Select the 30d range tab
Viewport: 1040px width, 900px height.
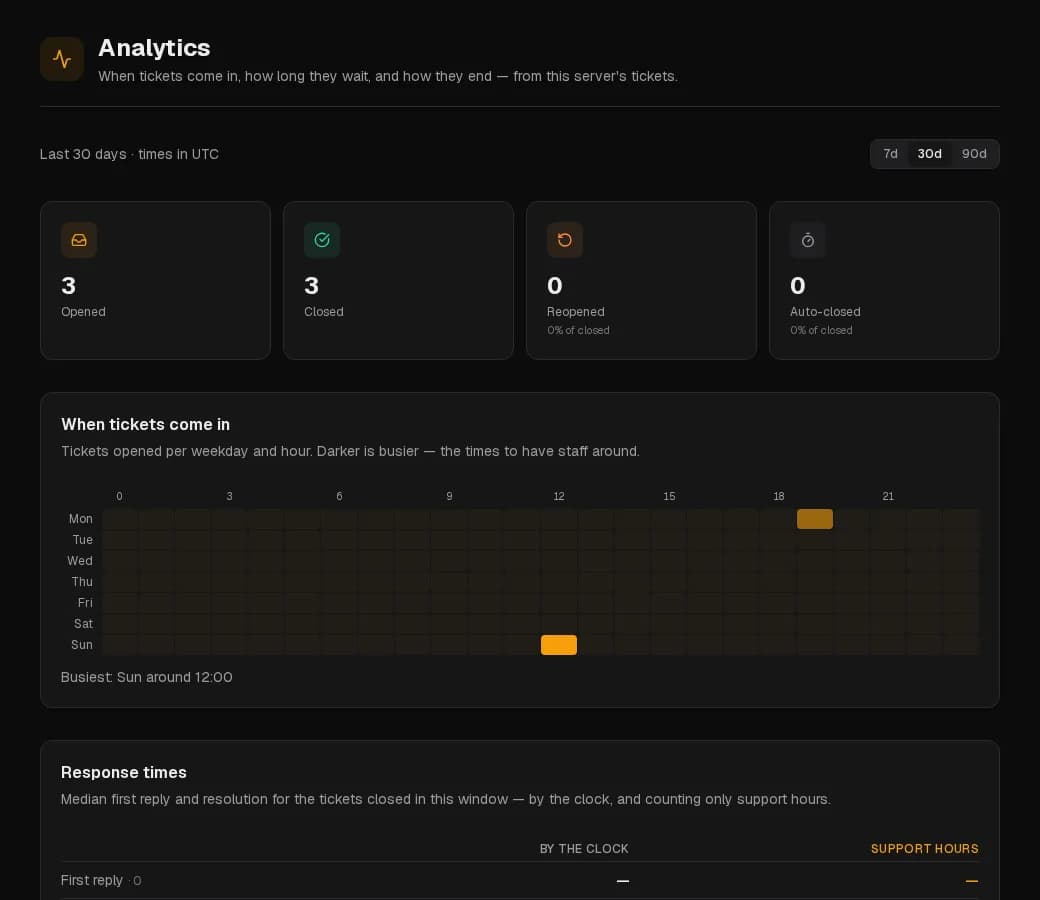point(929,154)
